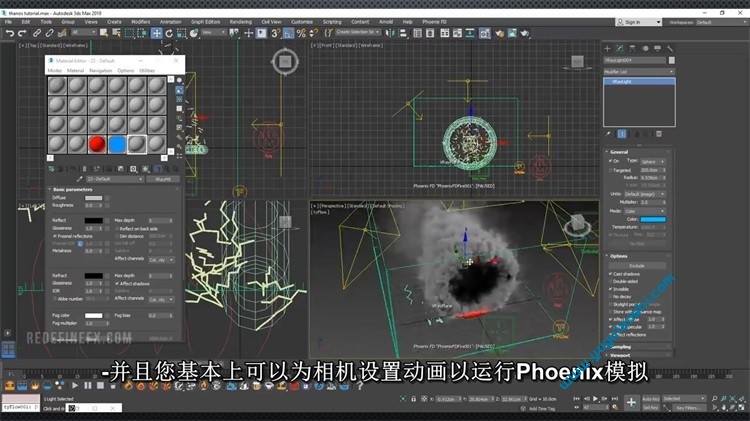Activate the Select and Move tool
Screen dimensions: 750x421
click(156, 33)
